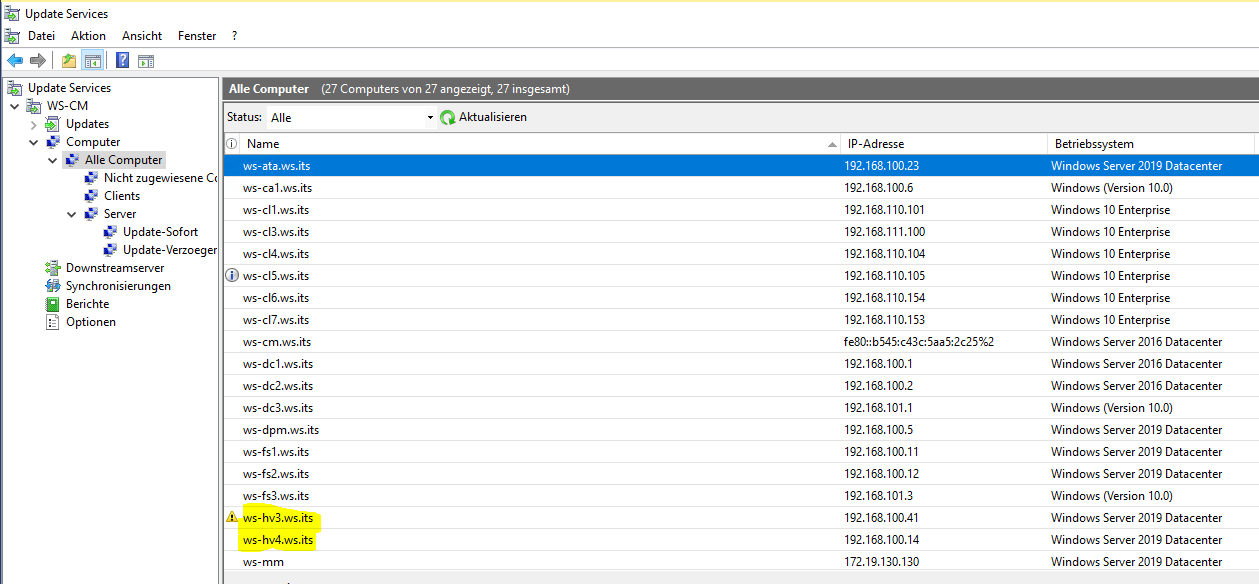Image resolution: width=1259 pixels, height=584 pixels.
Task: Click the Update-Sofort group icon
Action: pyautogui.click(x=110, y=232)
